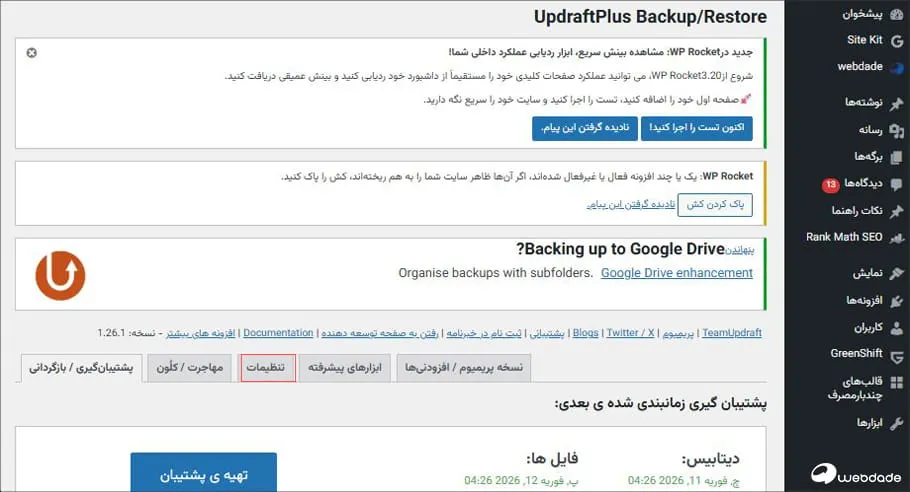Open the TeamUpdraft link
Screen dimensions: 910x492
click(732, 333)
